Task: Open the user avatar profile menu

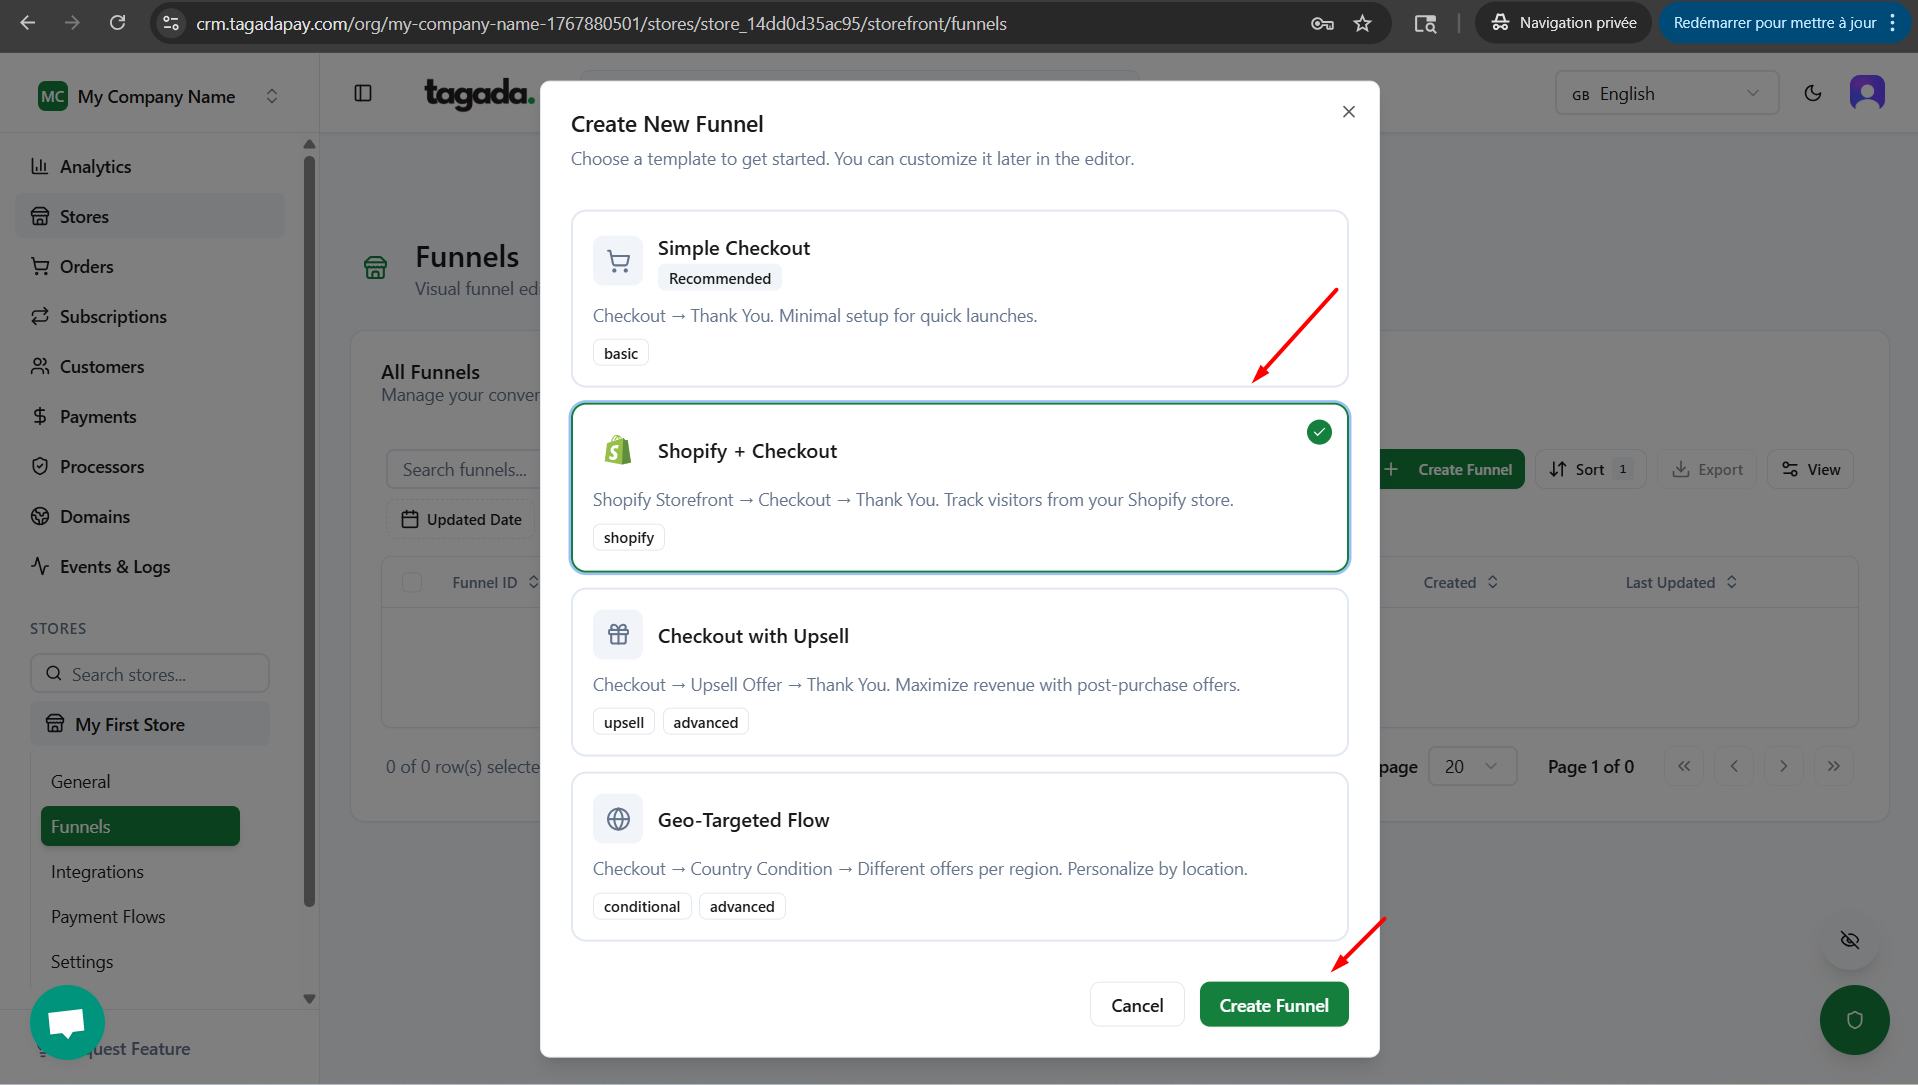Action: pyautogui.click(x=1866, y=93)
